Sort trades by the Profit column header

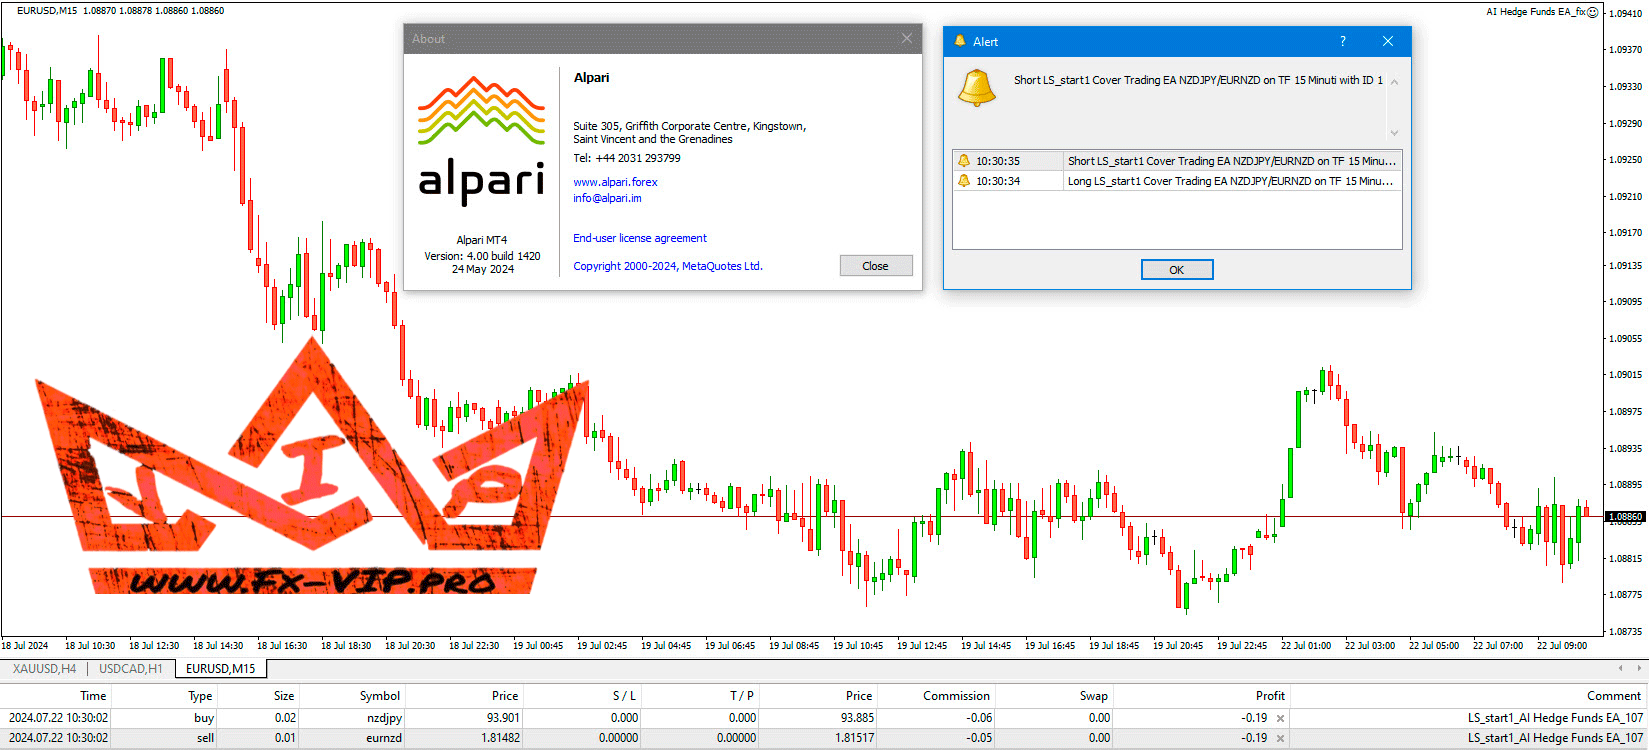tap(1269, 696)
